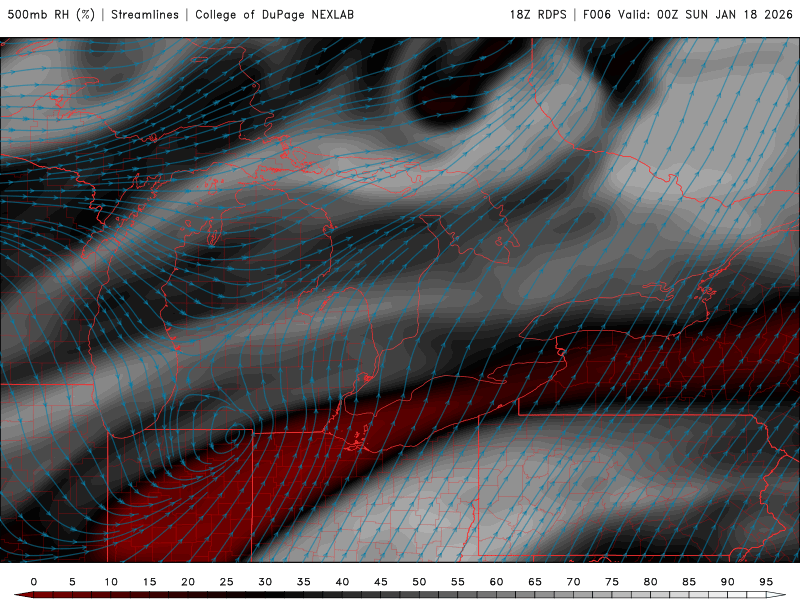This screenshot has width=800, height=600.
Task: Click the "SUN JAN 18 2026" date
Action: click(739, 14)
